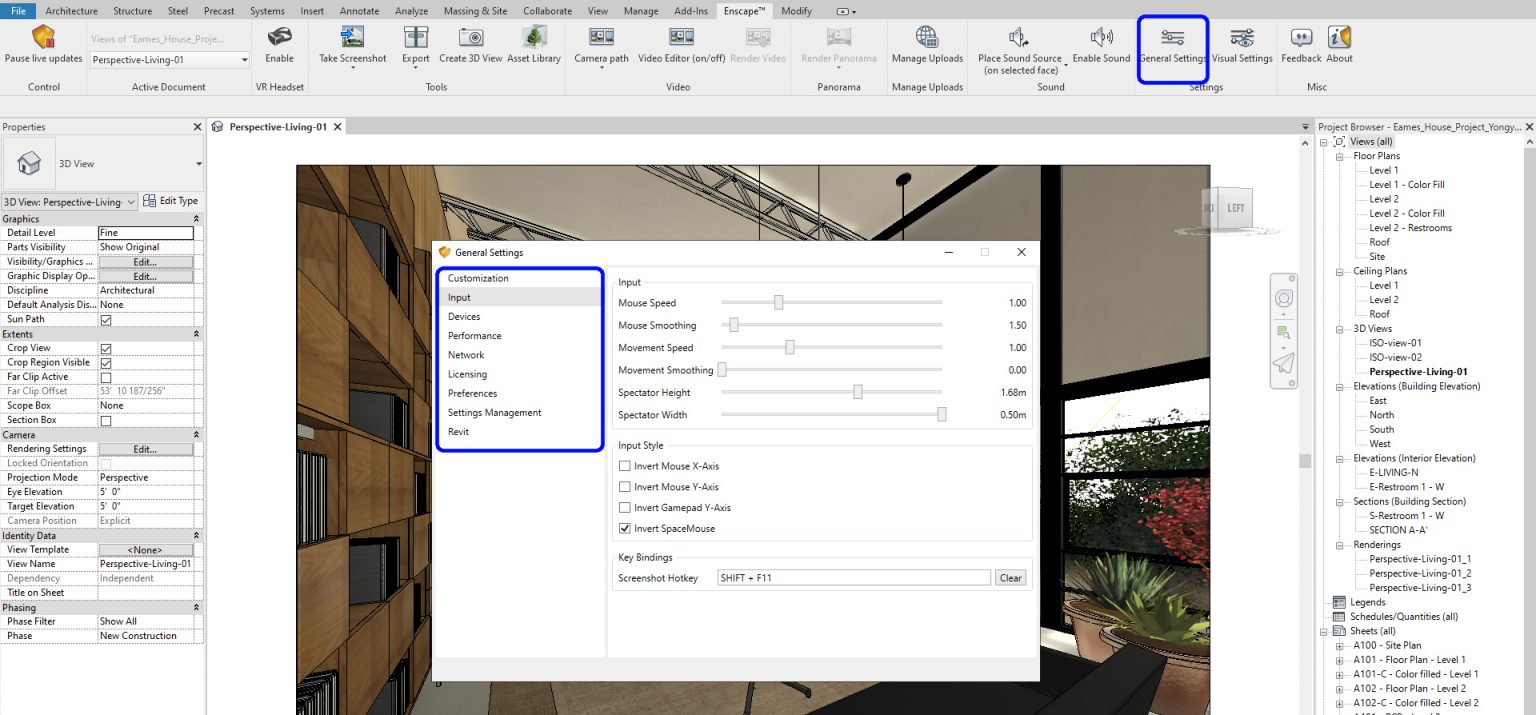
Task: Click the Create 3D View icon
Action: (470, 38)
